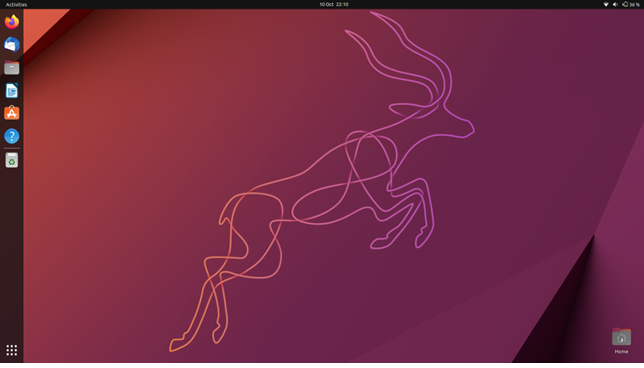Click the network status icon

pos(606,5)
